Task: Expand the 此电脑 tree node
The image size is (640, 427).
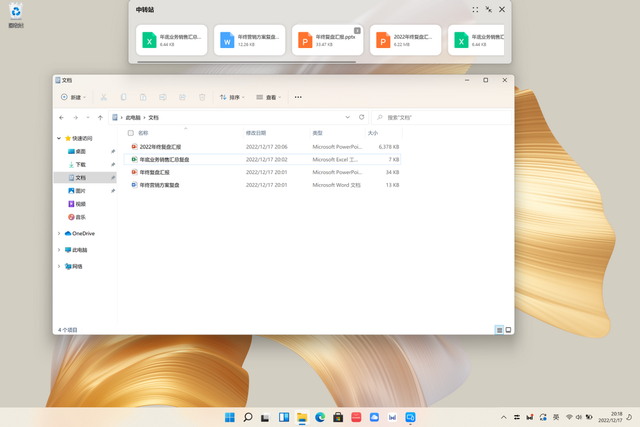Action: pyautogui.click(x=59, y=250)
